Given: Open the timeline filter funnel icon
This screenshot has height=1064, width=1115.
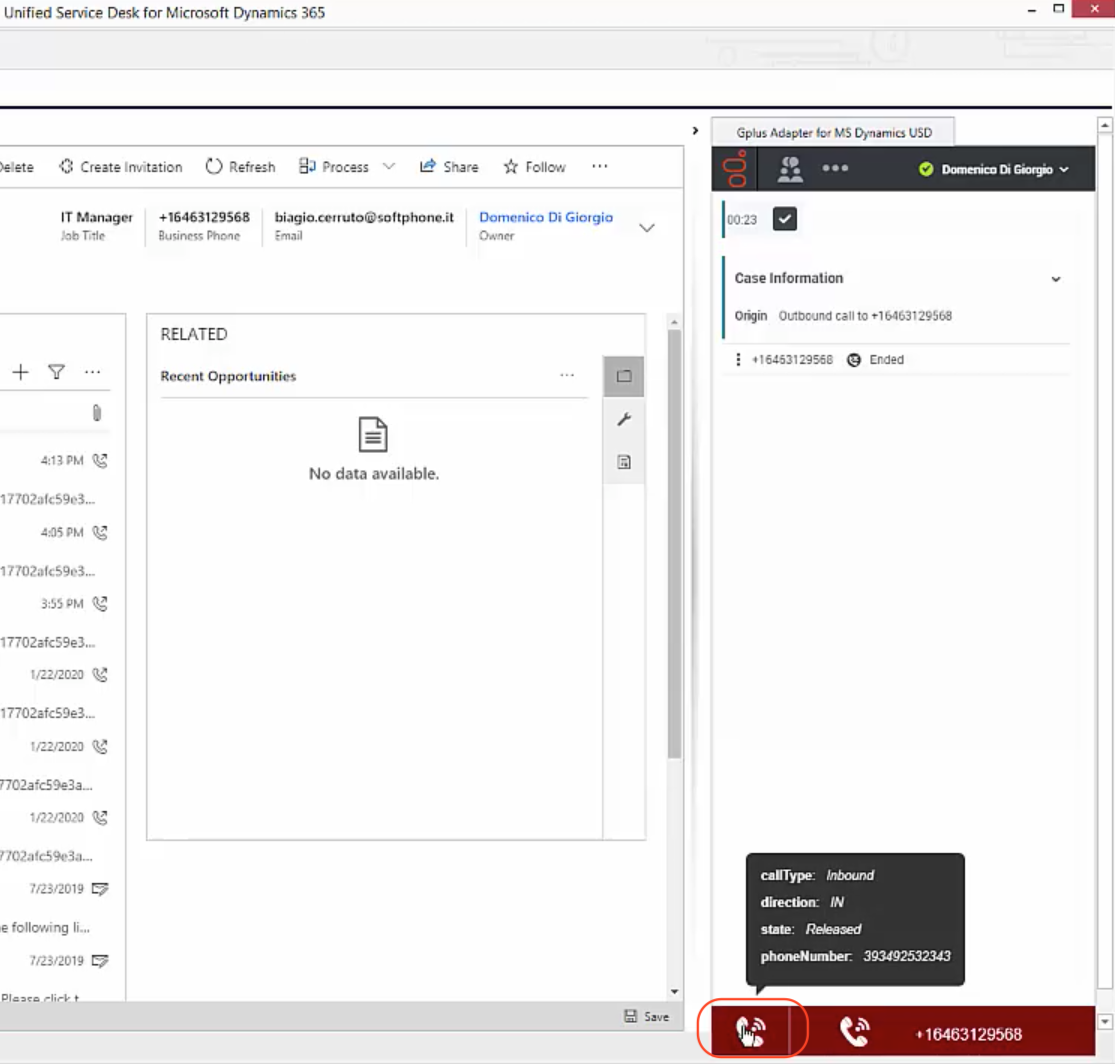Looking at the screenshot, I should 56,371.
